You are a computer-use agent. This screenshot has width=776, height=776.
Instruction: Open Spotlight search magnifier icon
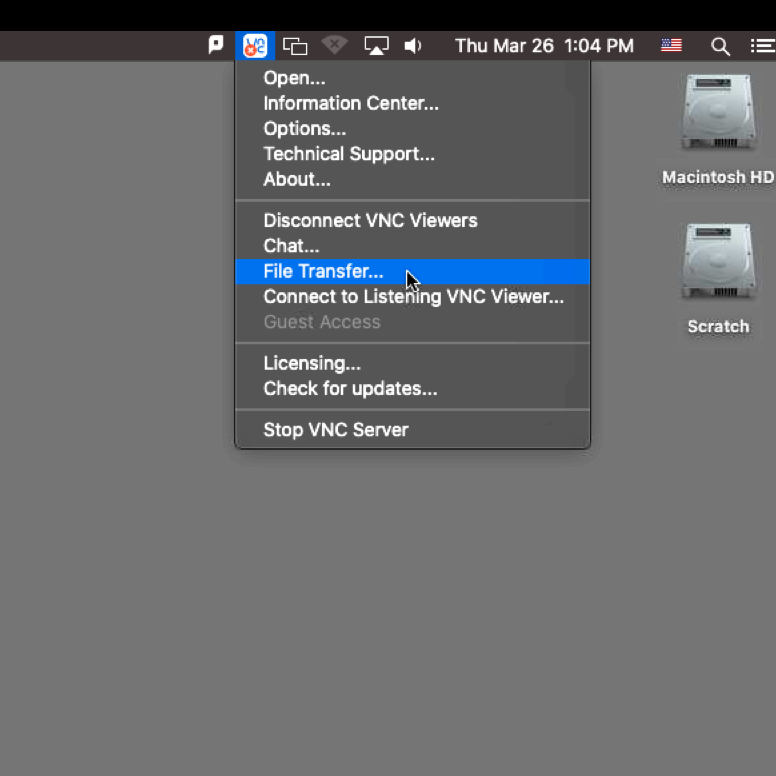pos(720,47)
